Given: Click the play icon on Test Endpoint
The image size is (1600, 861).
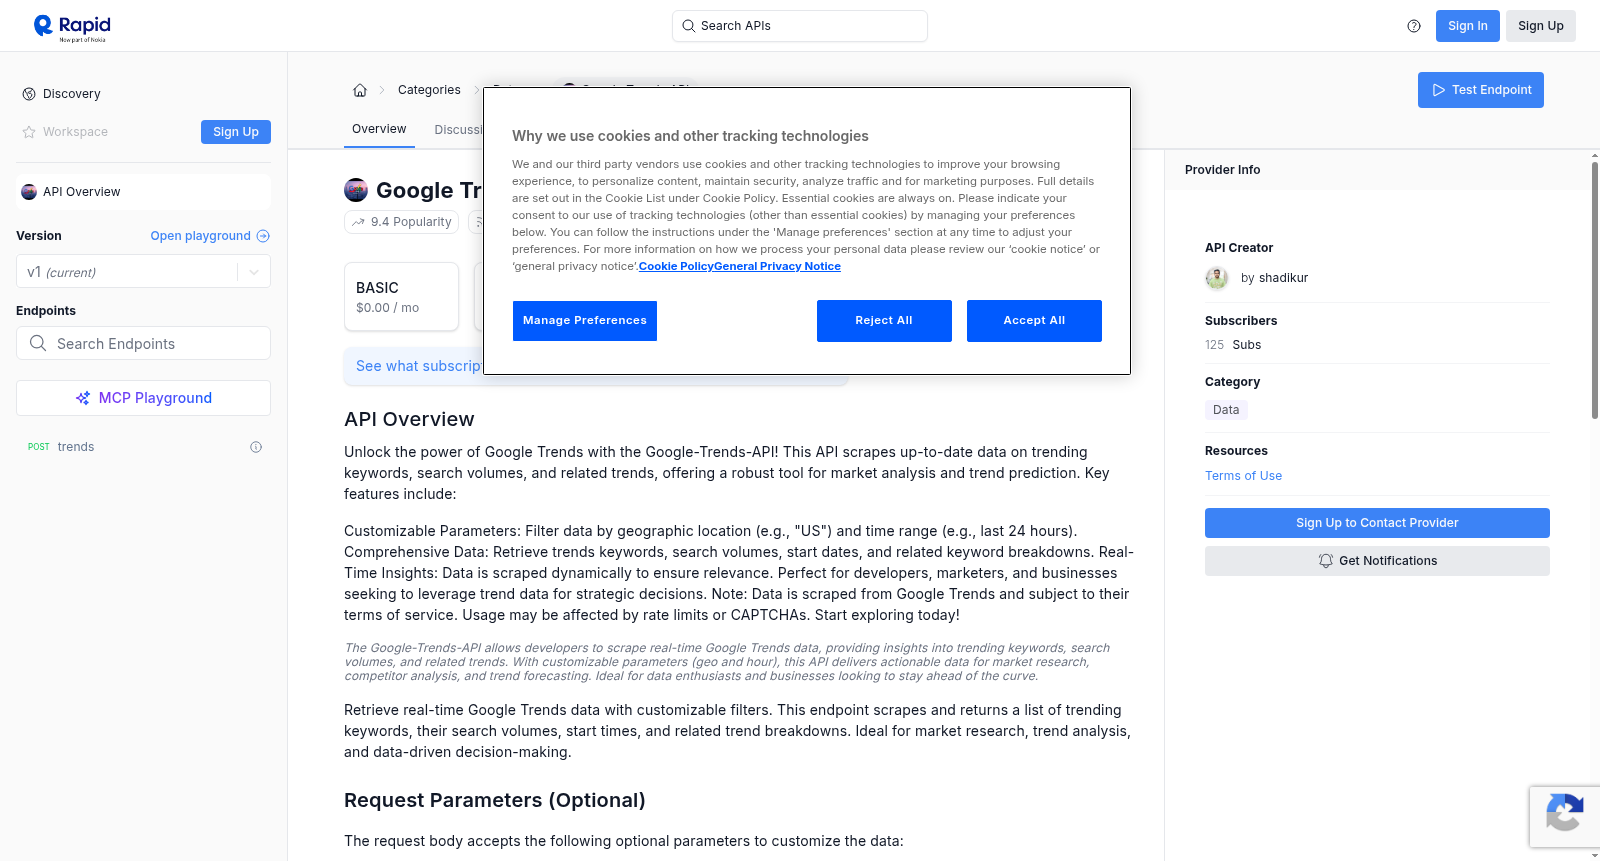Looking at the screenshot, I should [1439, 90].
